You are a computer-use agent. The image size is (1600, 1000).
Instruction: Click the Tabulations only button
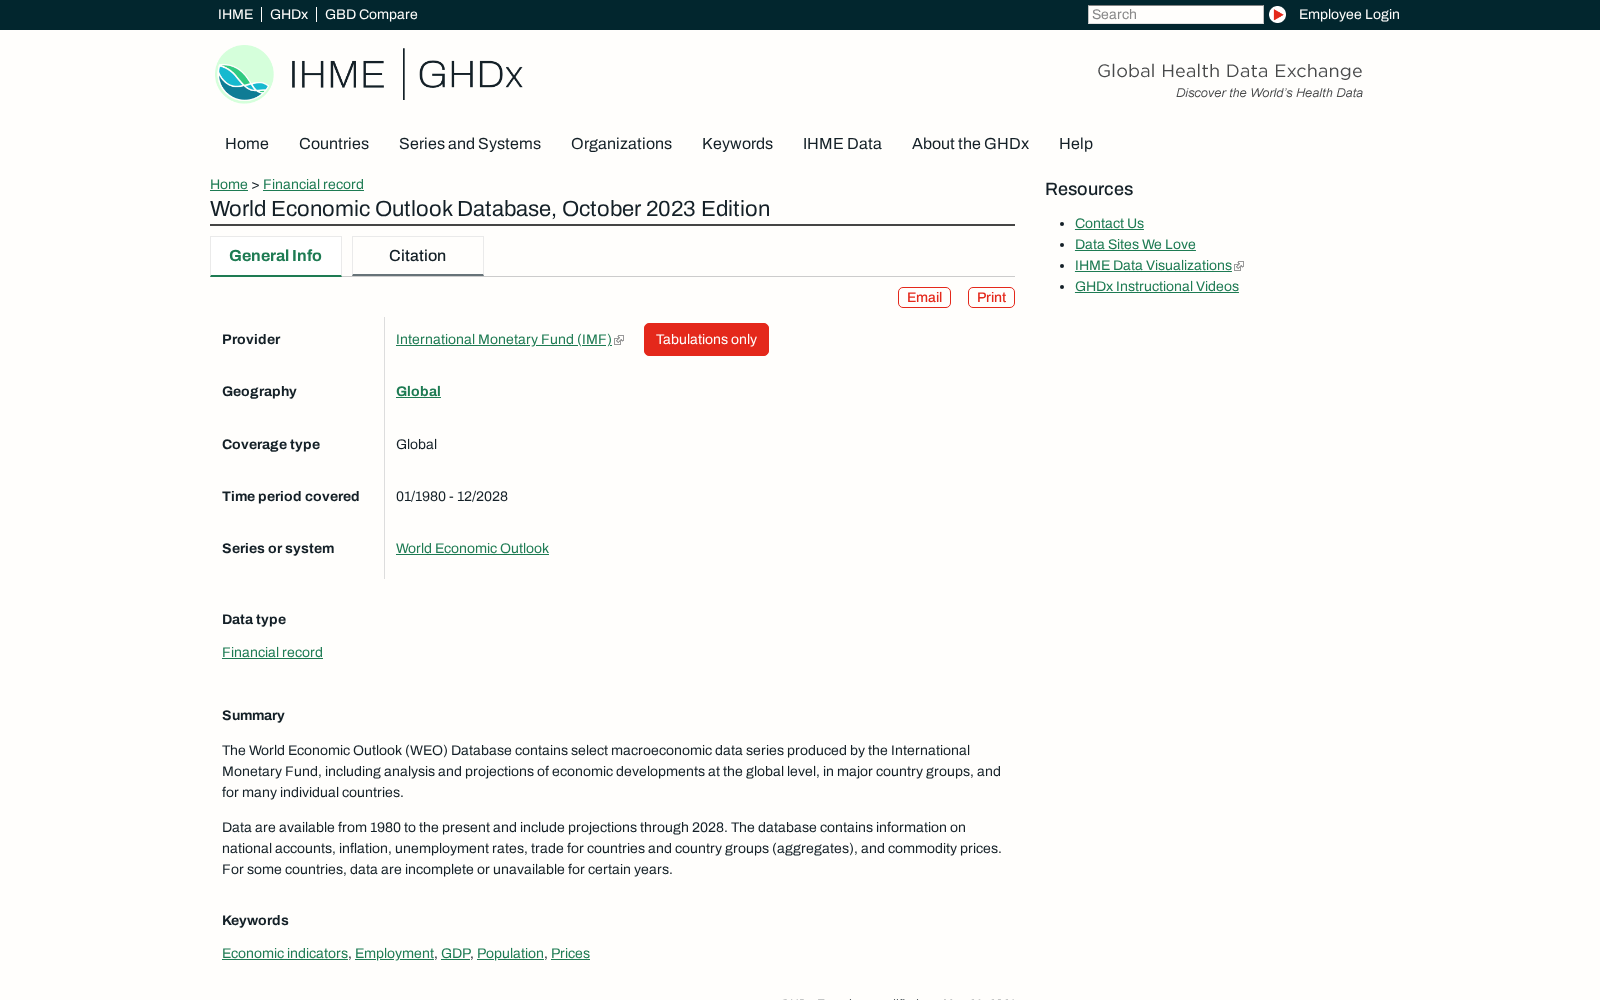click(706, 339)
